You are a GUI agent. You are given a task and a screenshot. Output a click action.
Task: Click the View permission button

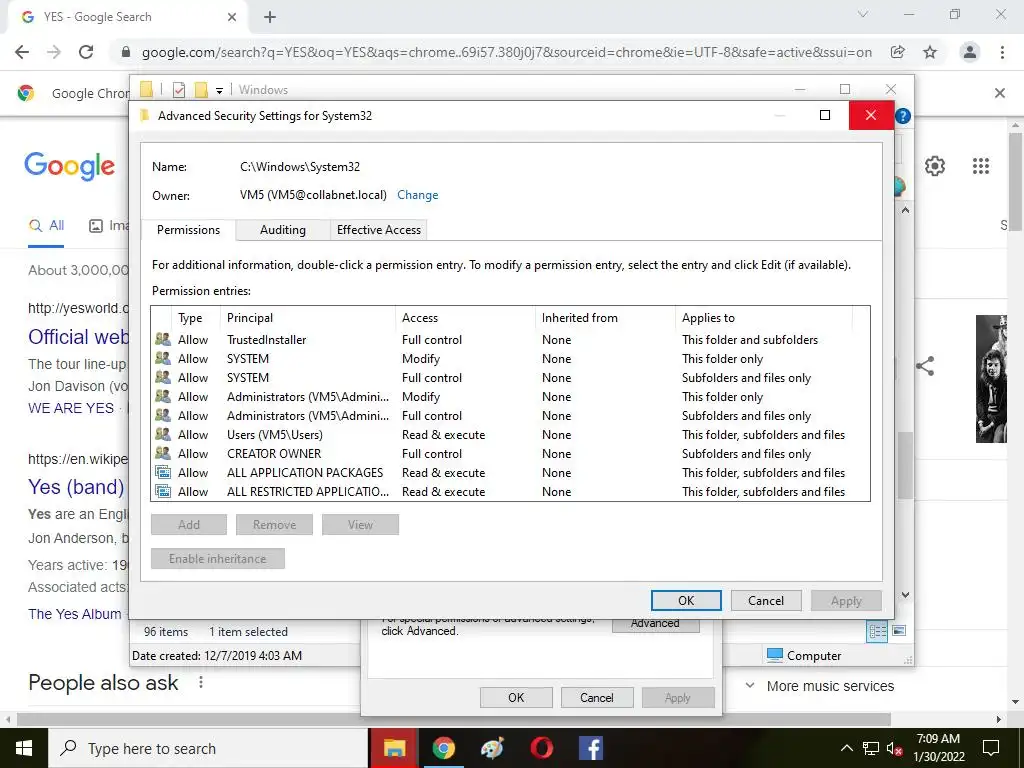[x=360, y=524]
